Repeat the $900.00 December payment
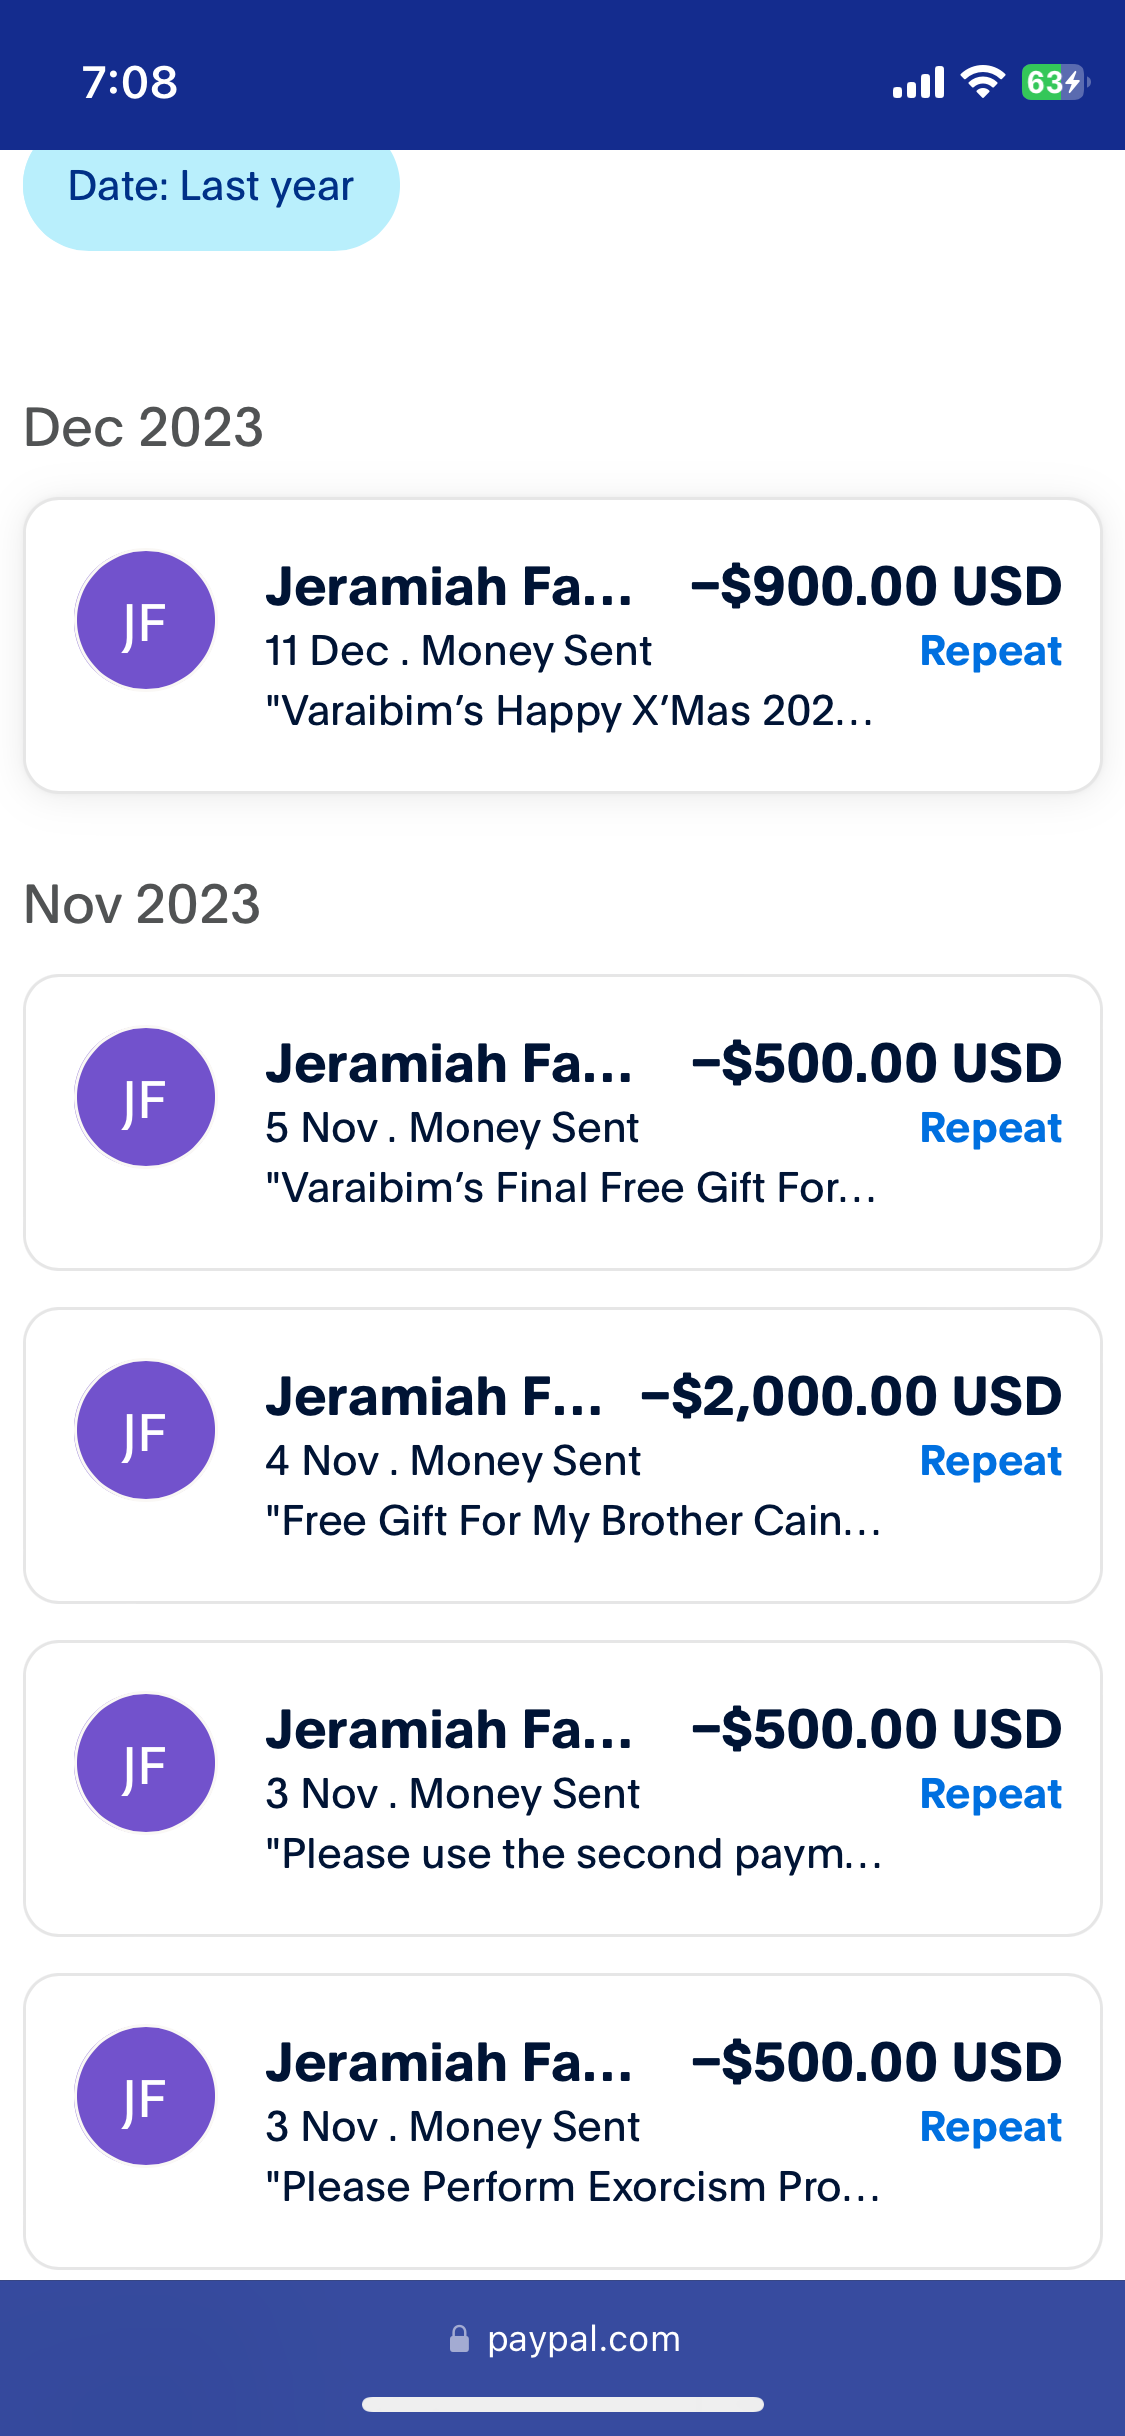This screenshot has height=2436, width=1125. pos(990,651)
